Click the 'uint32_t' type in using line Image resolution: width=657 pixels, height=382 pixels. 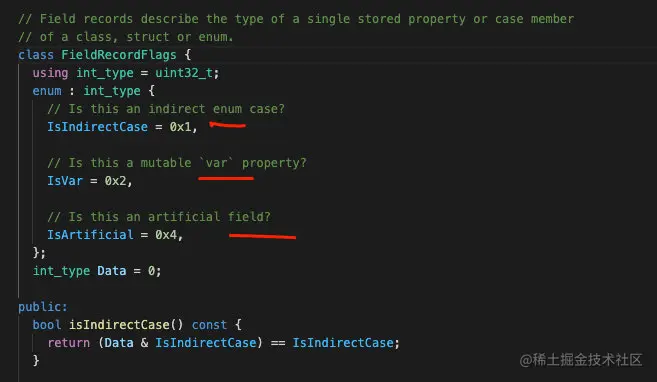point(184,73)
